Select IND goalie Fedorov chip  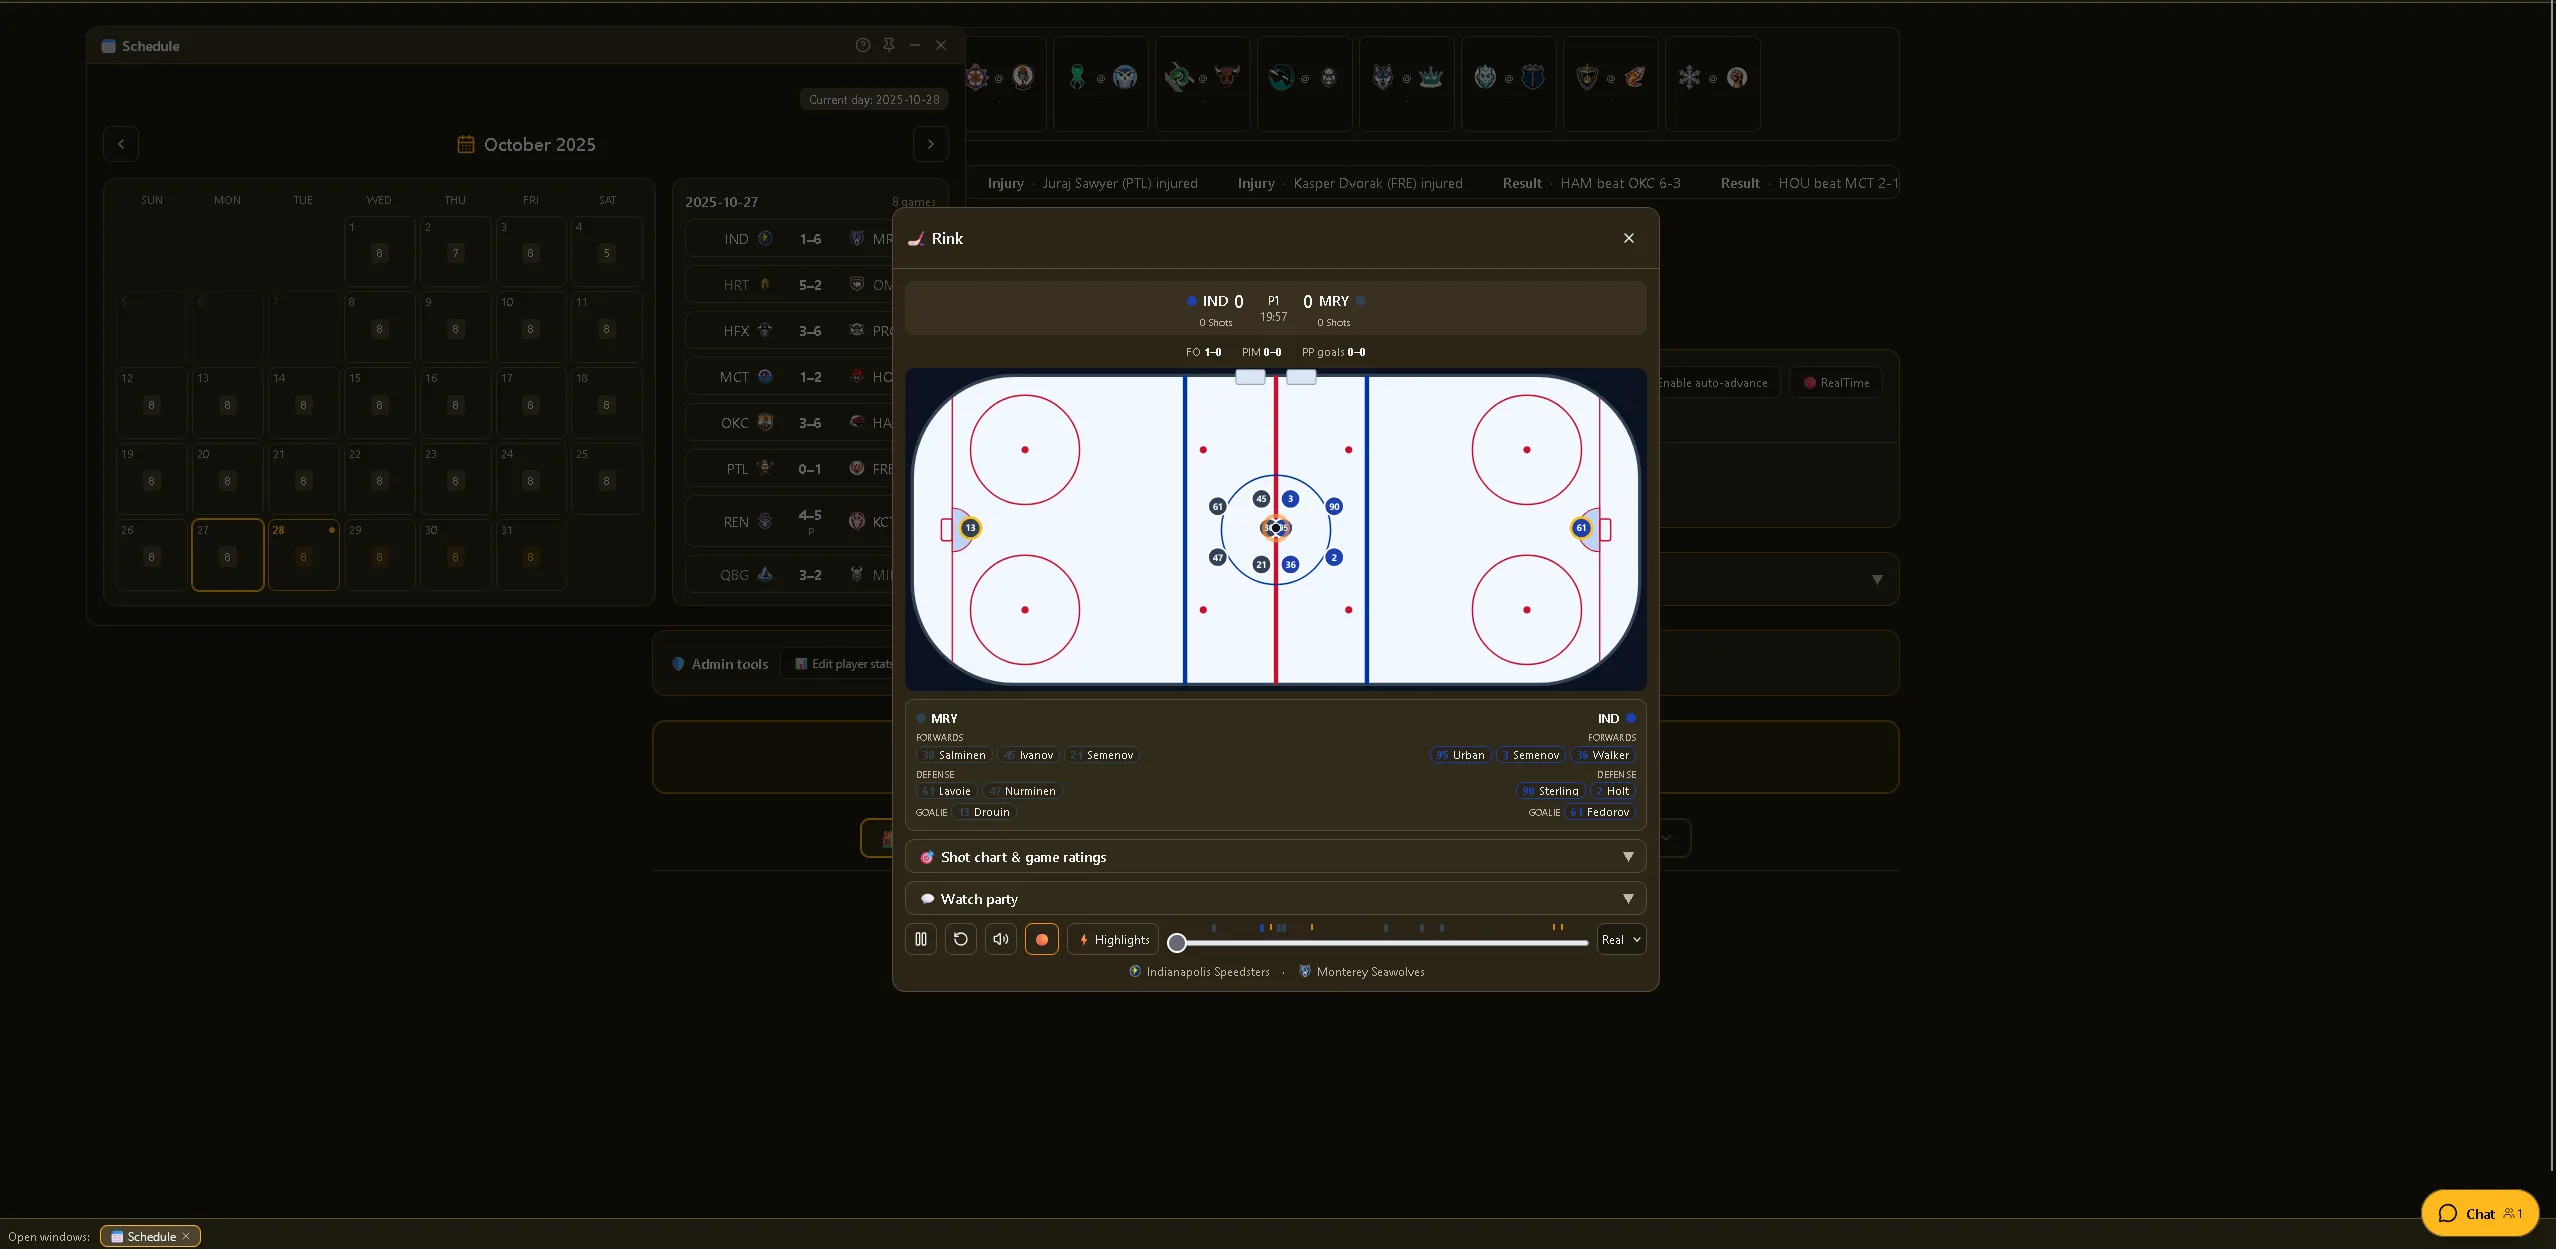click(1600, 812)
